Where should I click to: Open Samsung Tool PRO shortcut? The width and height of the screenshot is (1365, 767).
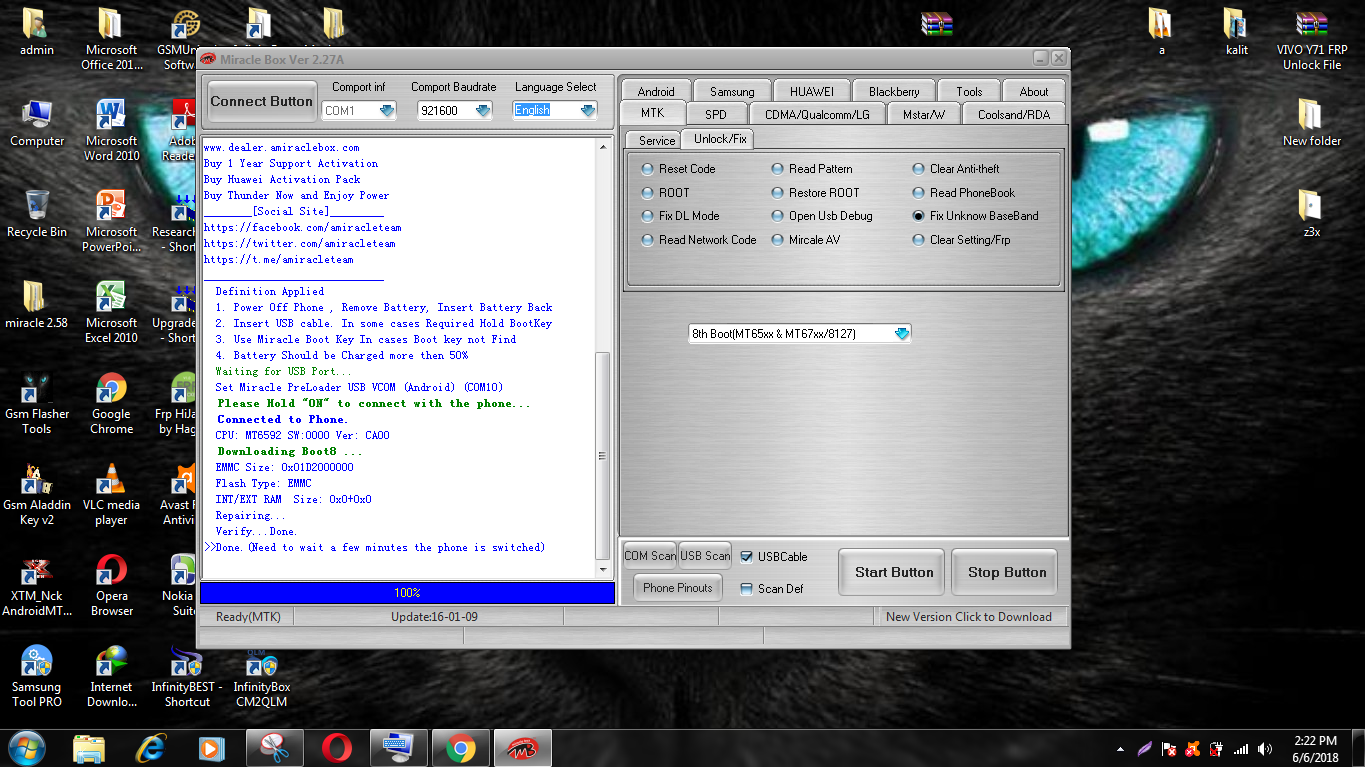tap(37, 676)
